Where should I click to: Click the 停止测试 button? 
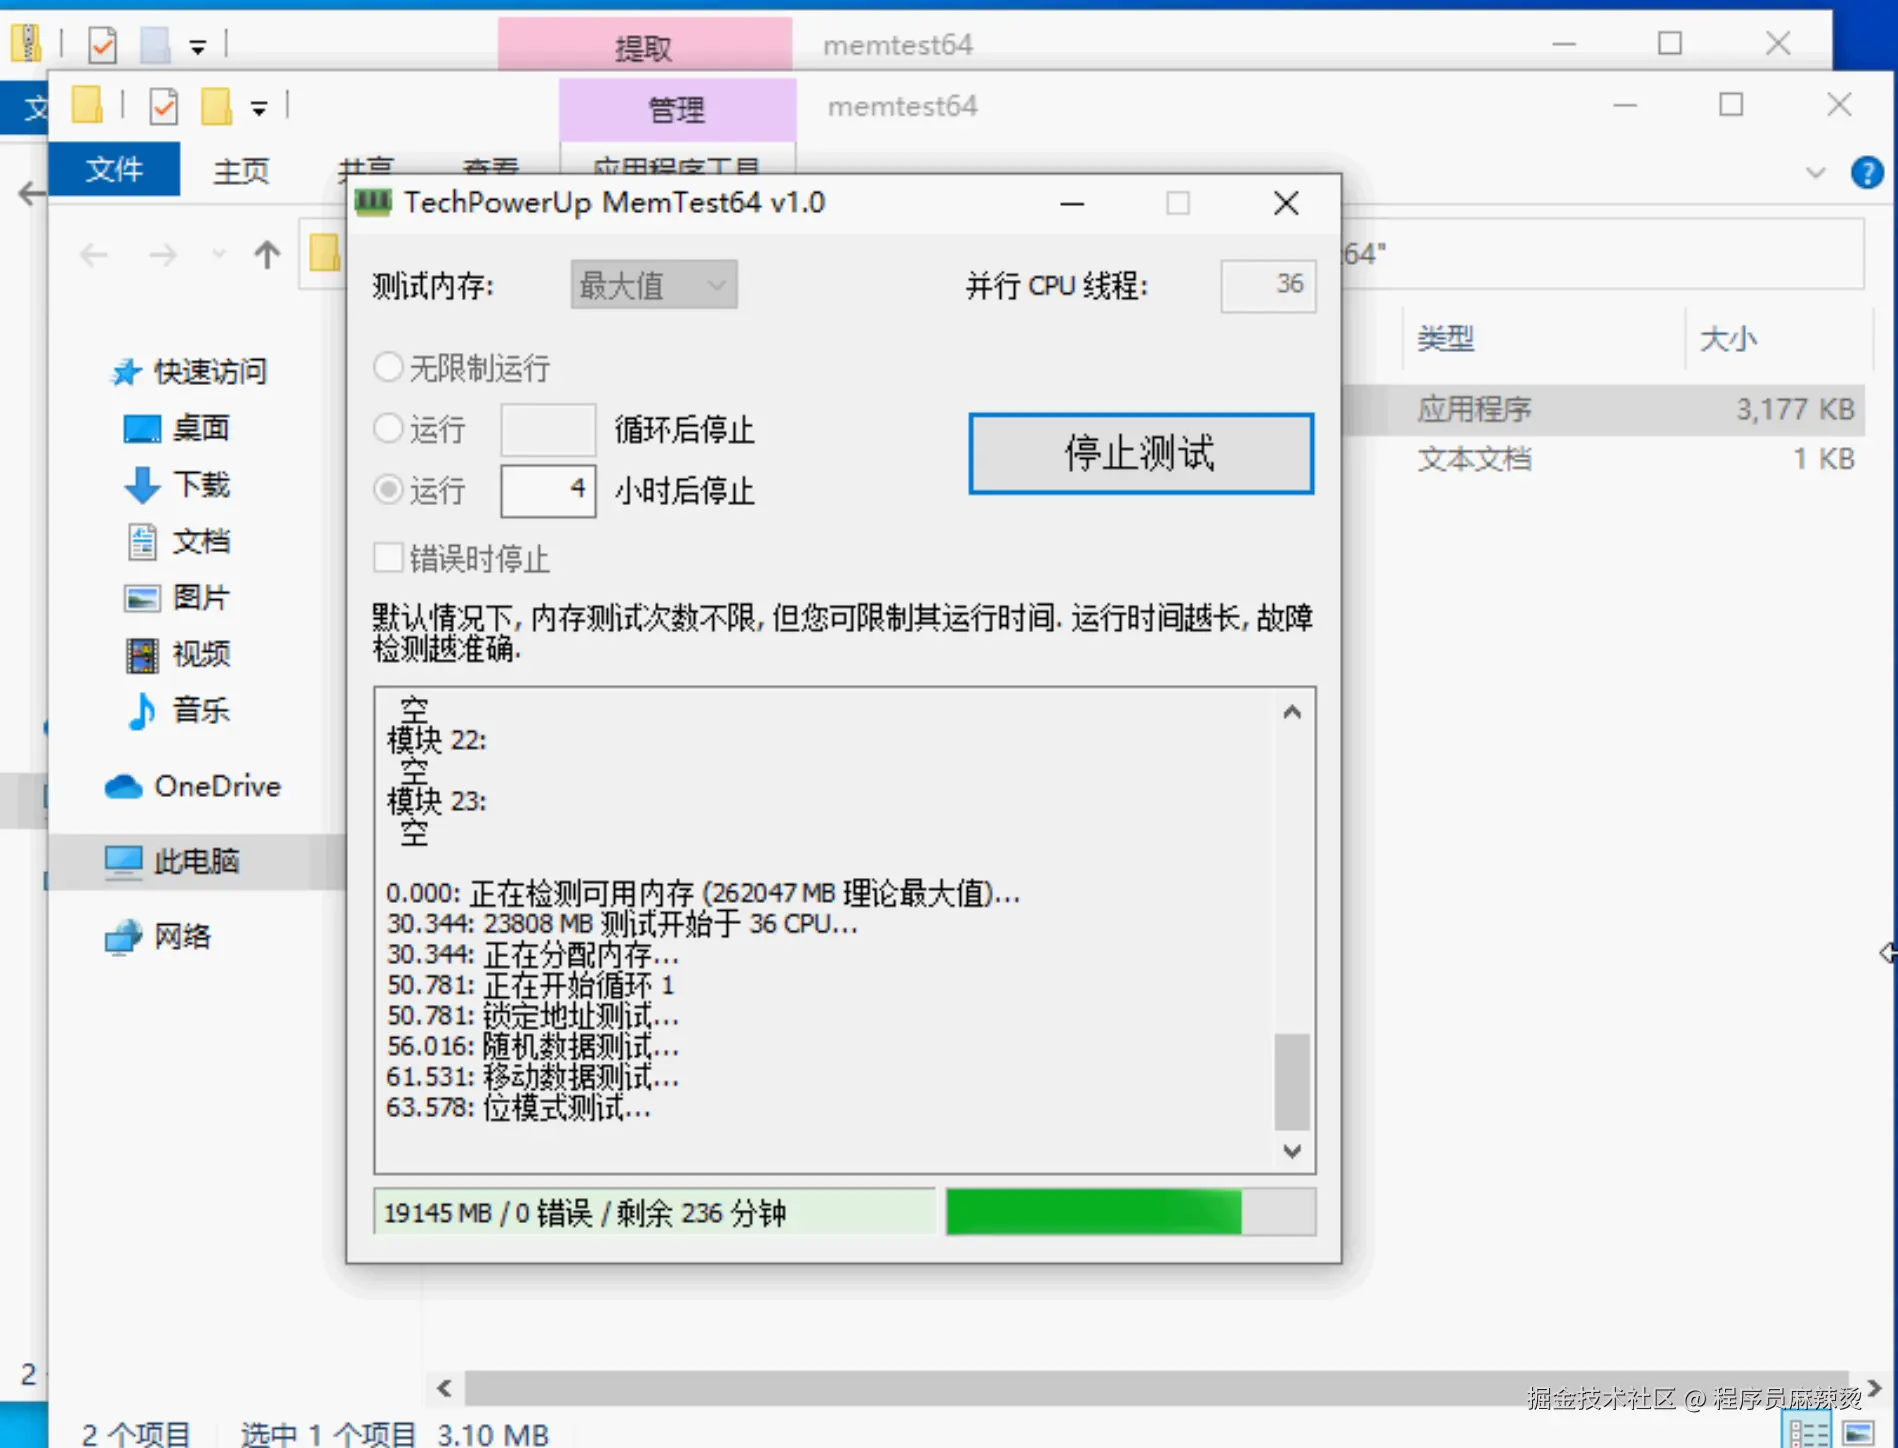(x=1139, y=454)
